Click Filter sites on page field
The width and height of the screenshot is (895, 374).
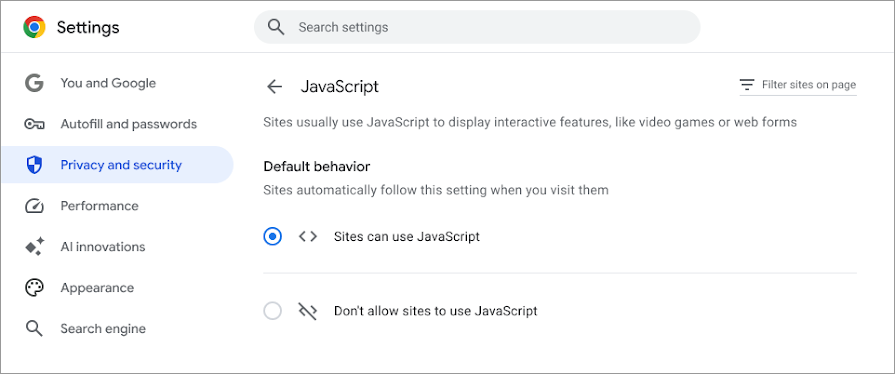(798, 86)
